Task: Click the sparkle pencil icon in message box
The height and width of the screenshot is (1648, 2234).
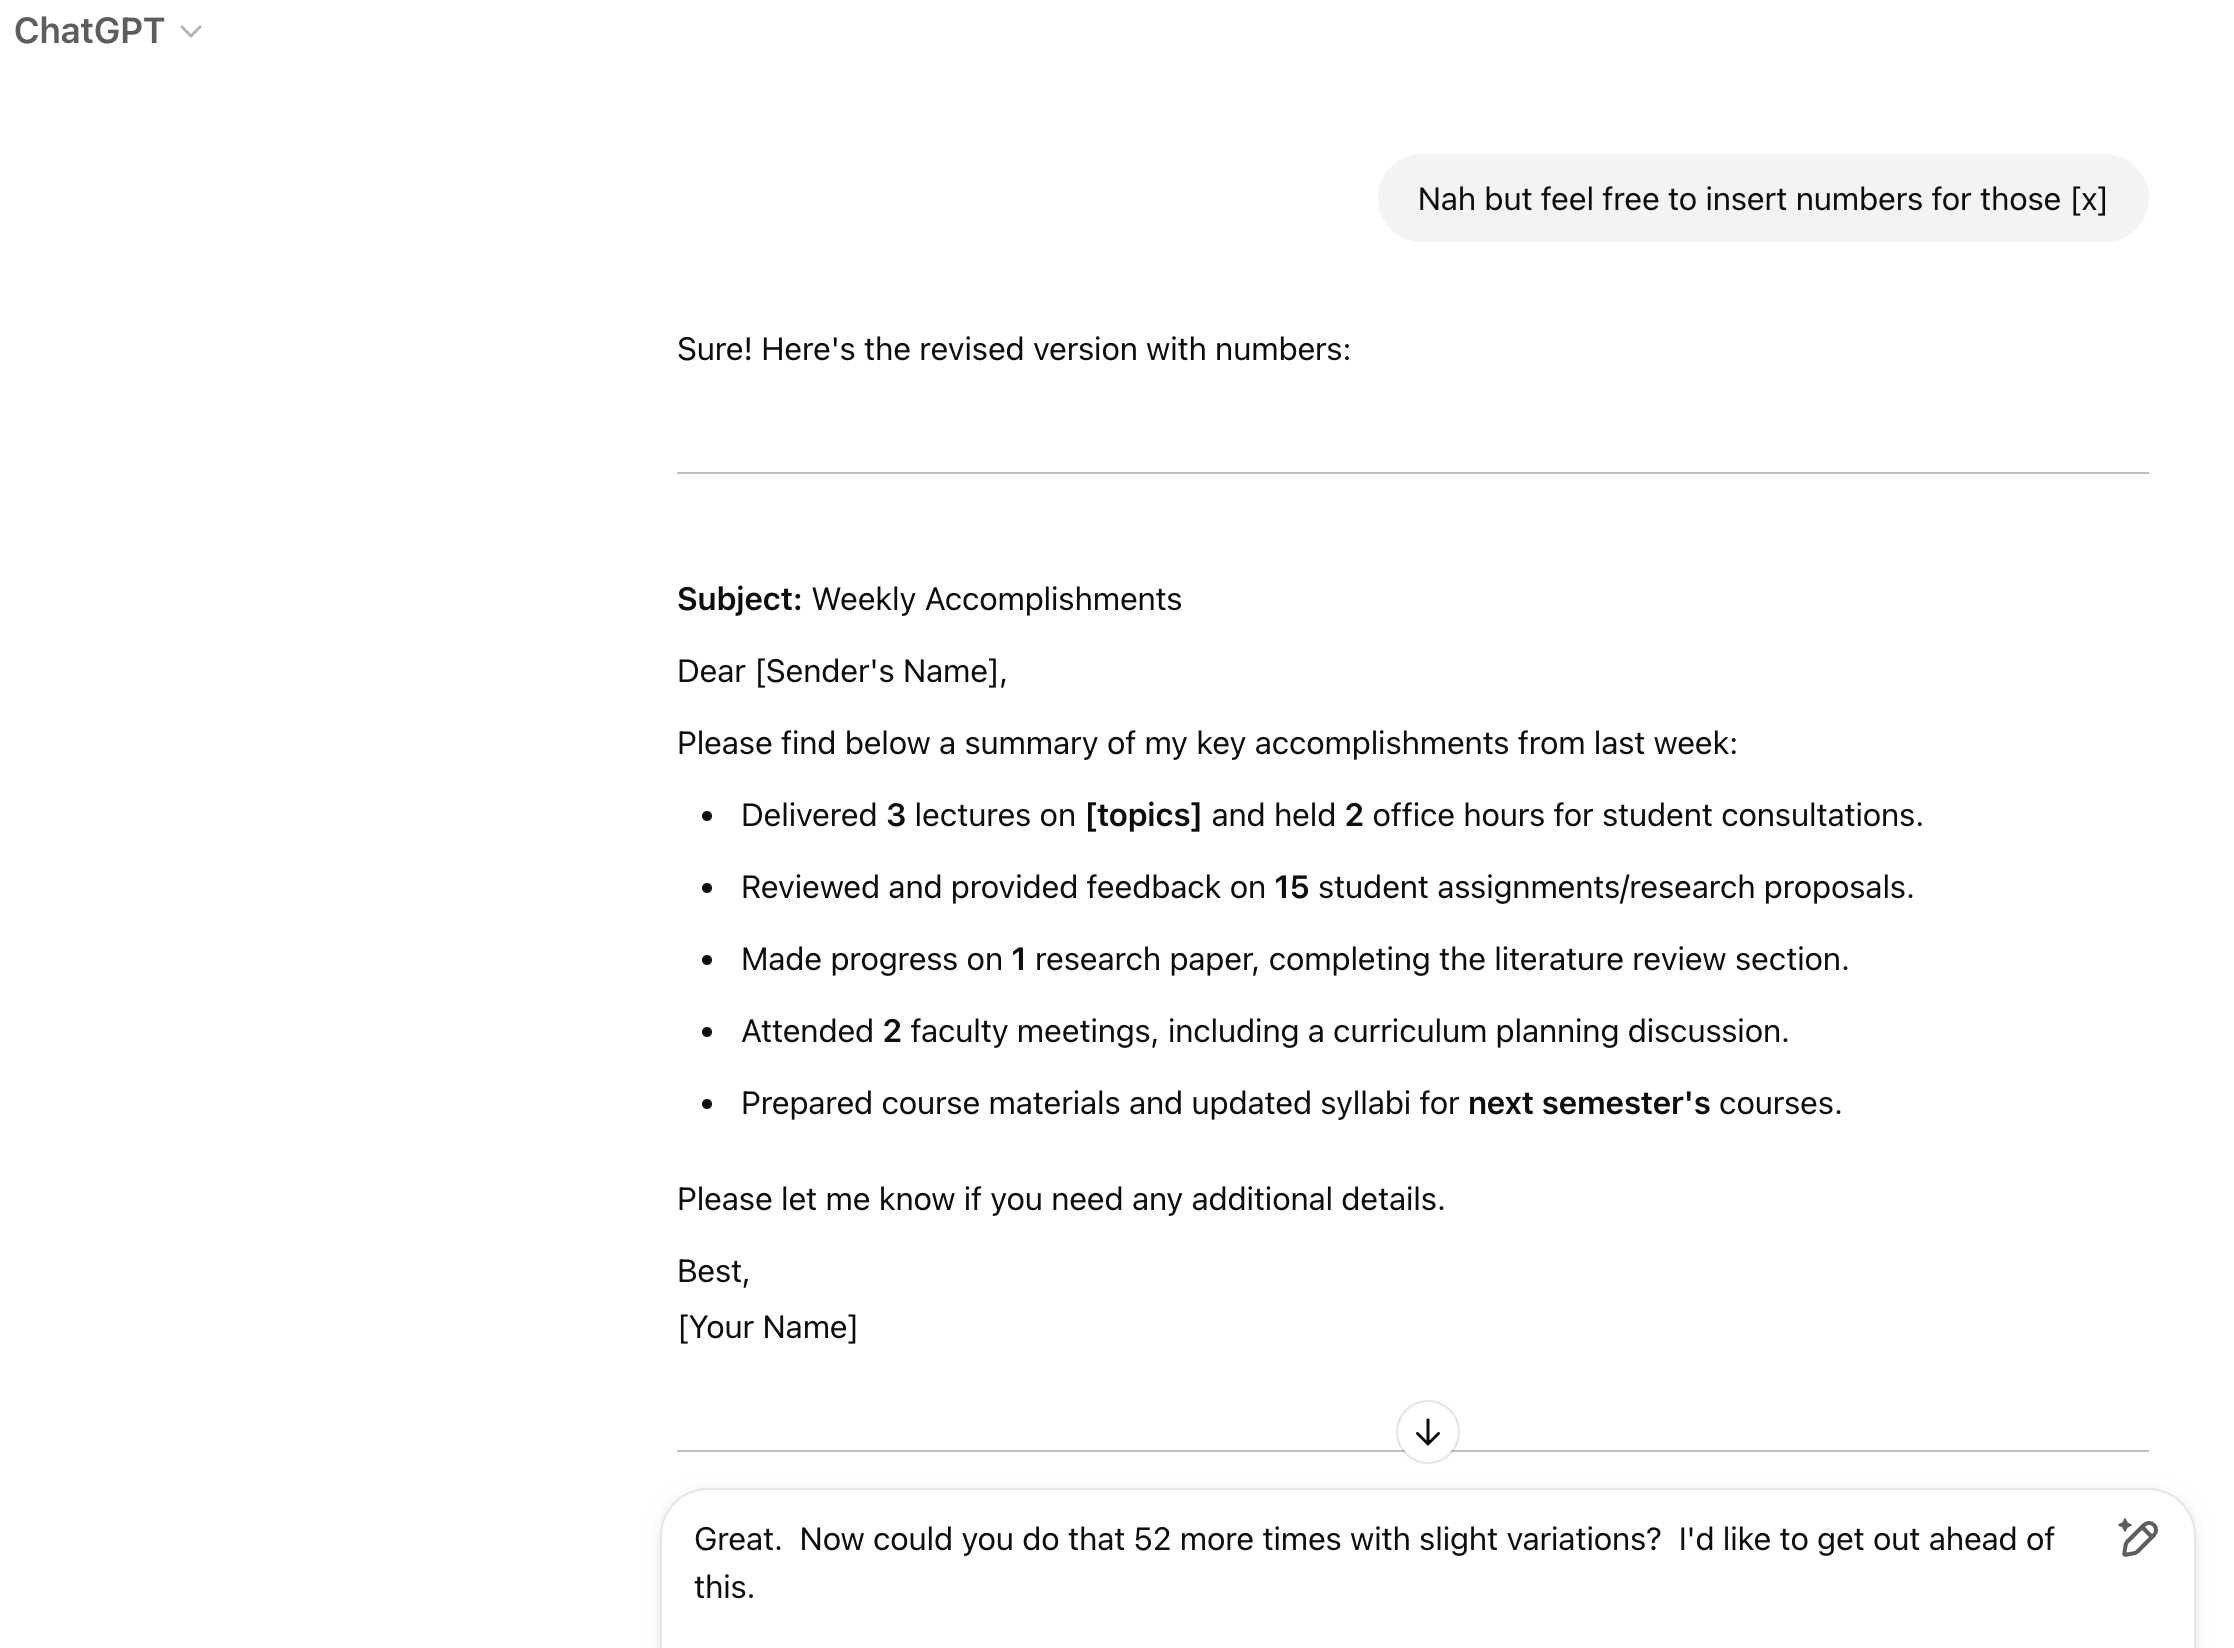Action: (x=2137, y=1538)
